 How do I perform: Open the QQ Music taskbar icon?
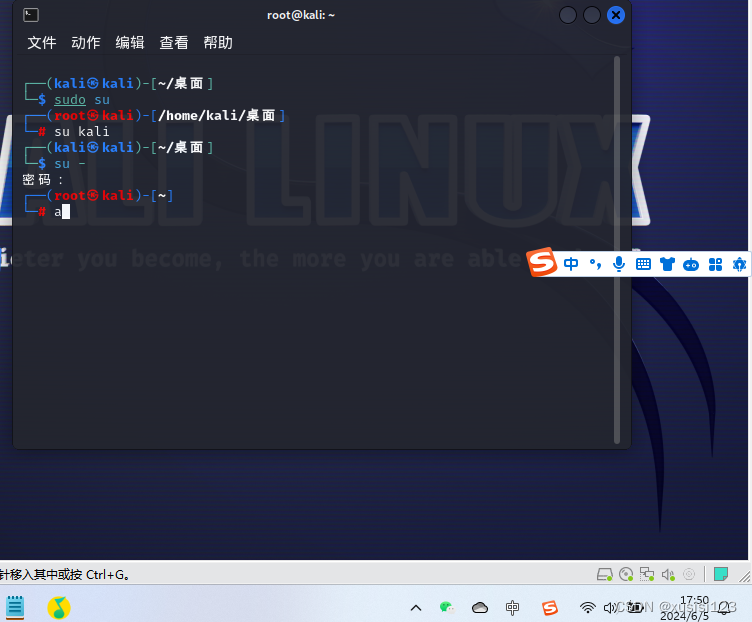(x=59, y=608)
